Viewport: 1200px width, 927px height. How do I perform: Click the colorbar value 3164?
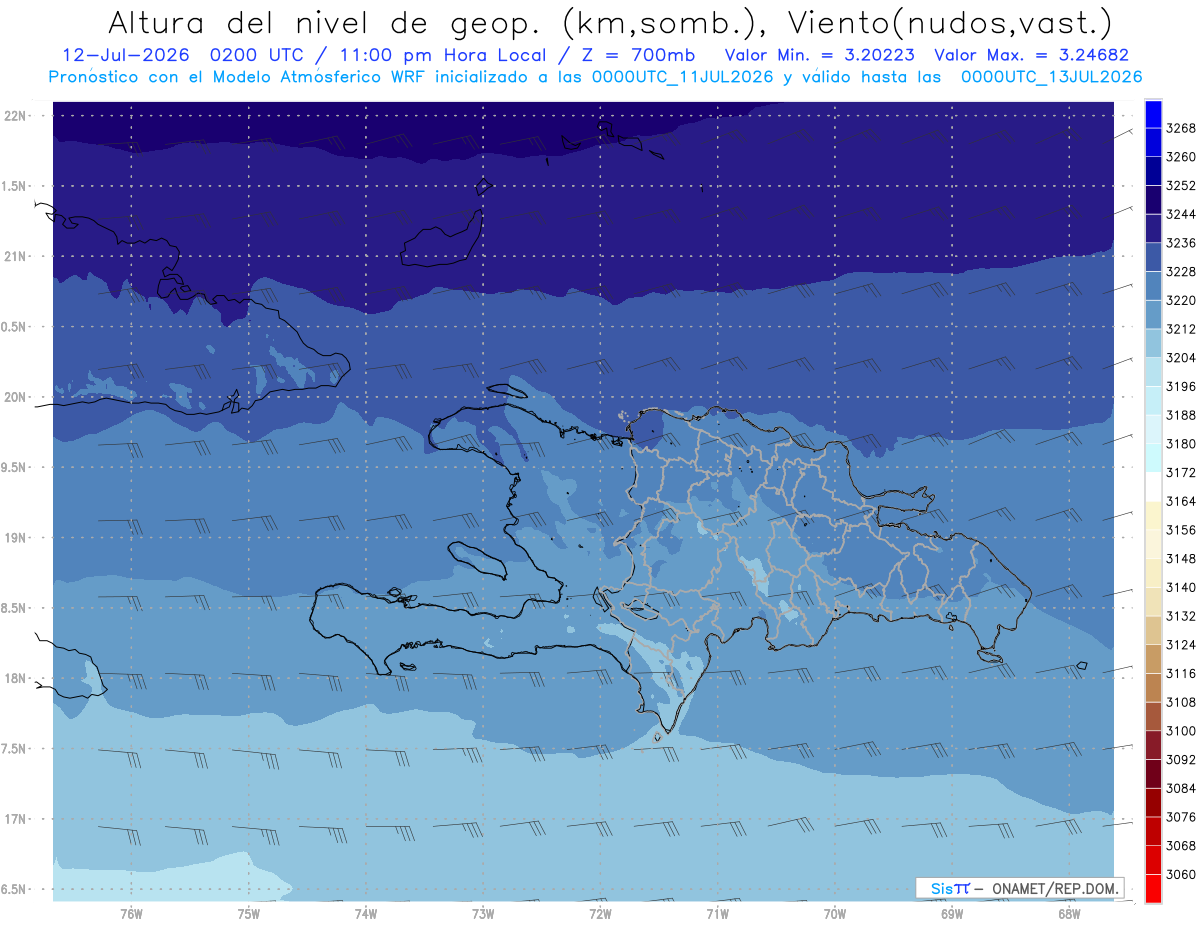1181,501
